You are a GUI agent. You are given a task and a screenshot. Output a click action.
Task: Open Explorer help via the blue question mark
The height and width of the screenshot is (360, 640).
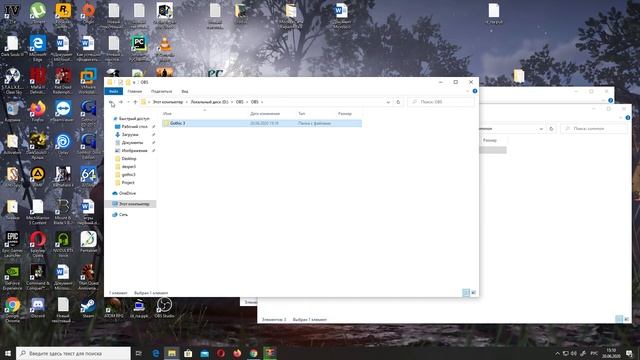[x=475, y=91]
